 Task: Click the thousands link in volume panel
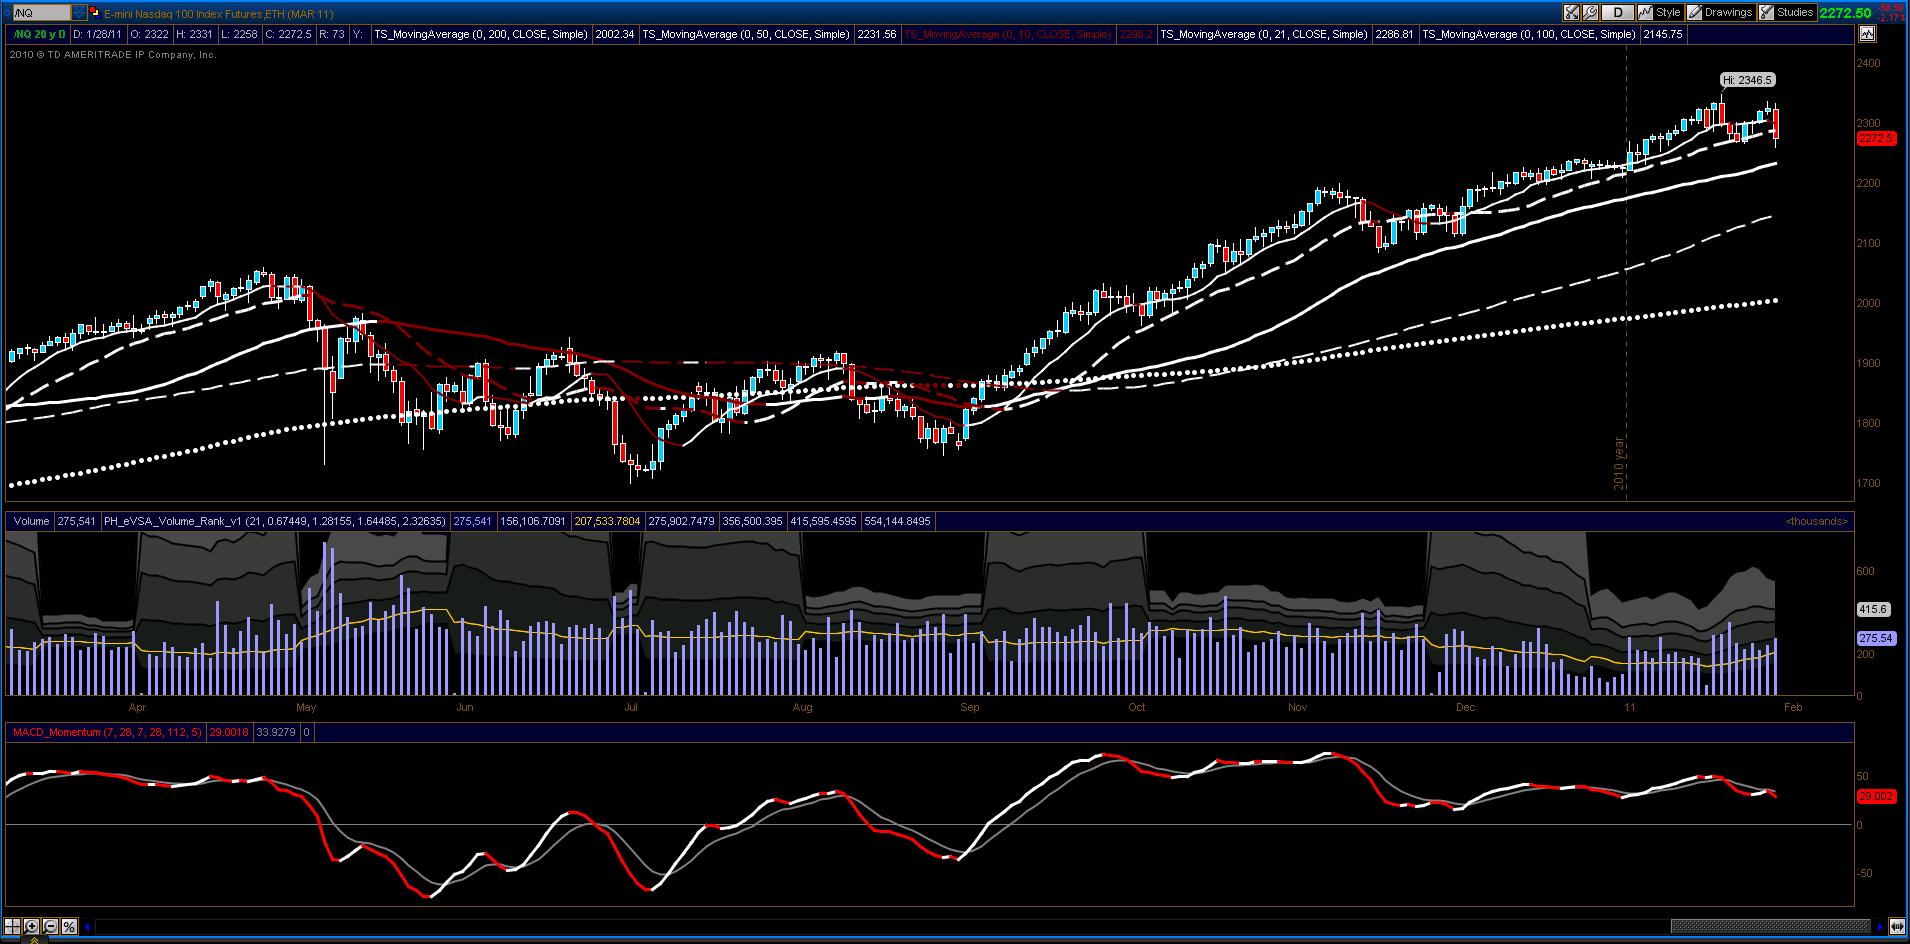coord(1817,521)
